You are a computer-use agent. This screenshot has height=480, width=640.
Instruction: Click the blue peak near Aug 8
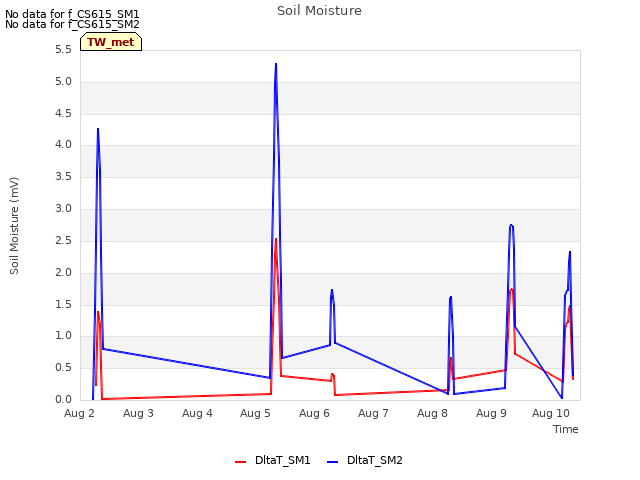[x=451, y=297]
